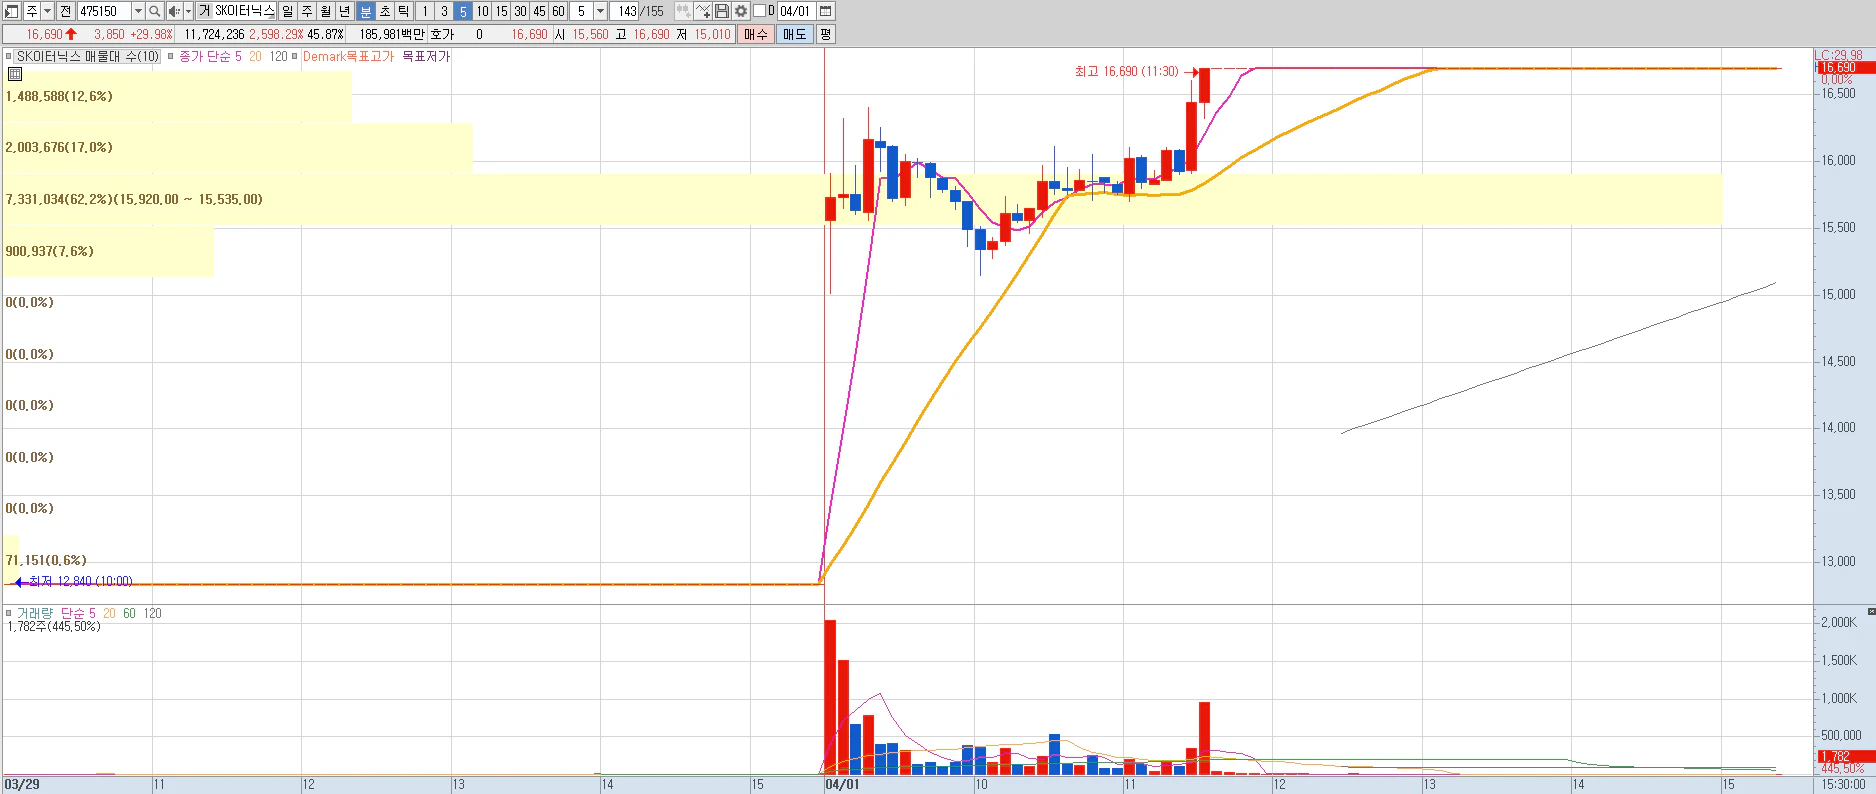Screen dimensions: 1876x794
Task: Click the 주 market type button
Action: click(x=31, y=11)
